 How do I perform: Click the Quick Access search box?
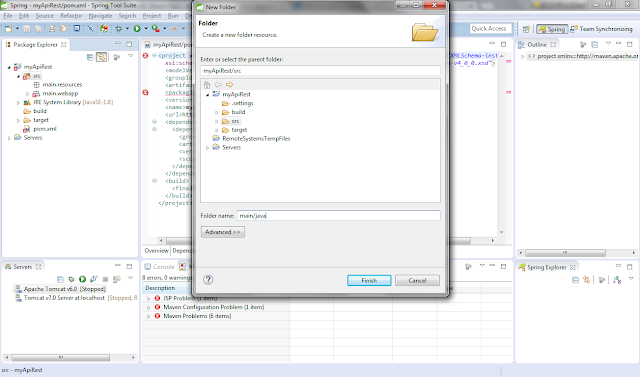pyautogui.click(x=490, y=29)
